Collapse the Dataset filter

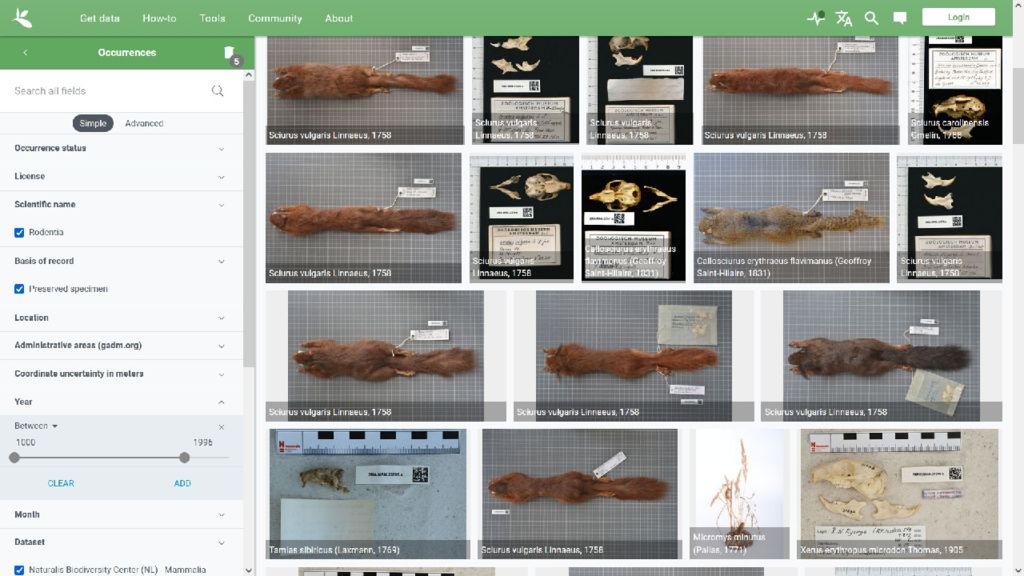click(121, 542)
